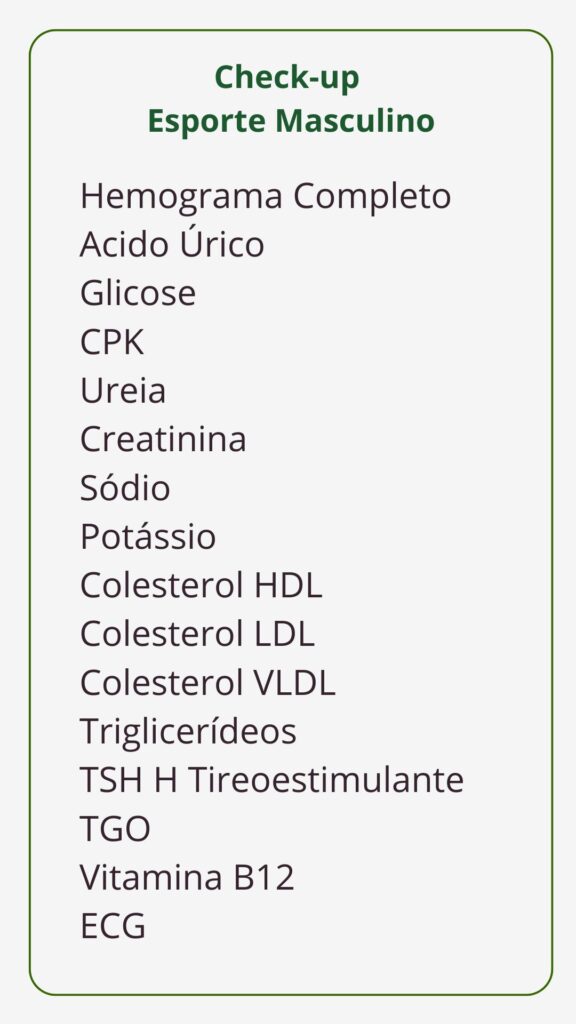Image resolution: width=576 pixels, height=1024 pixels.
Task: Select the ECG exam entry
Action: point(112,926)
